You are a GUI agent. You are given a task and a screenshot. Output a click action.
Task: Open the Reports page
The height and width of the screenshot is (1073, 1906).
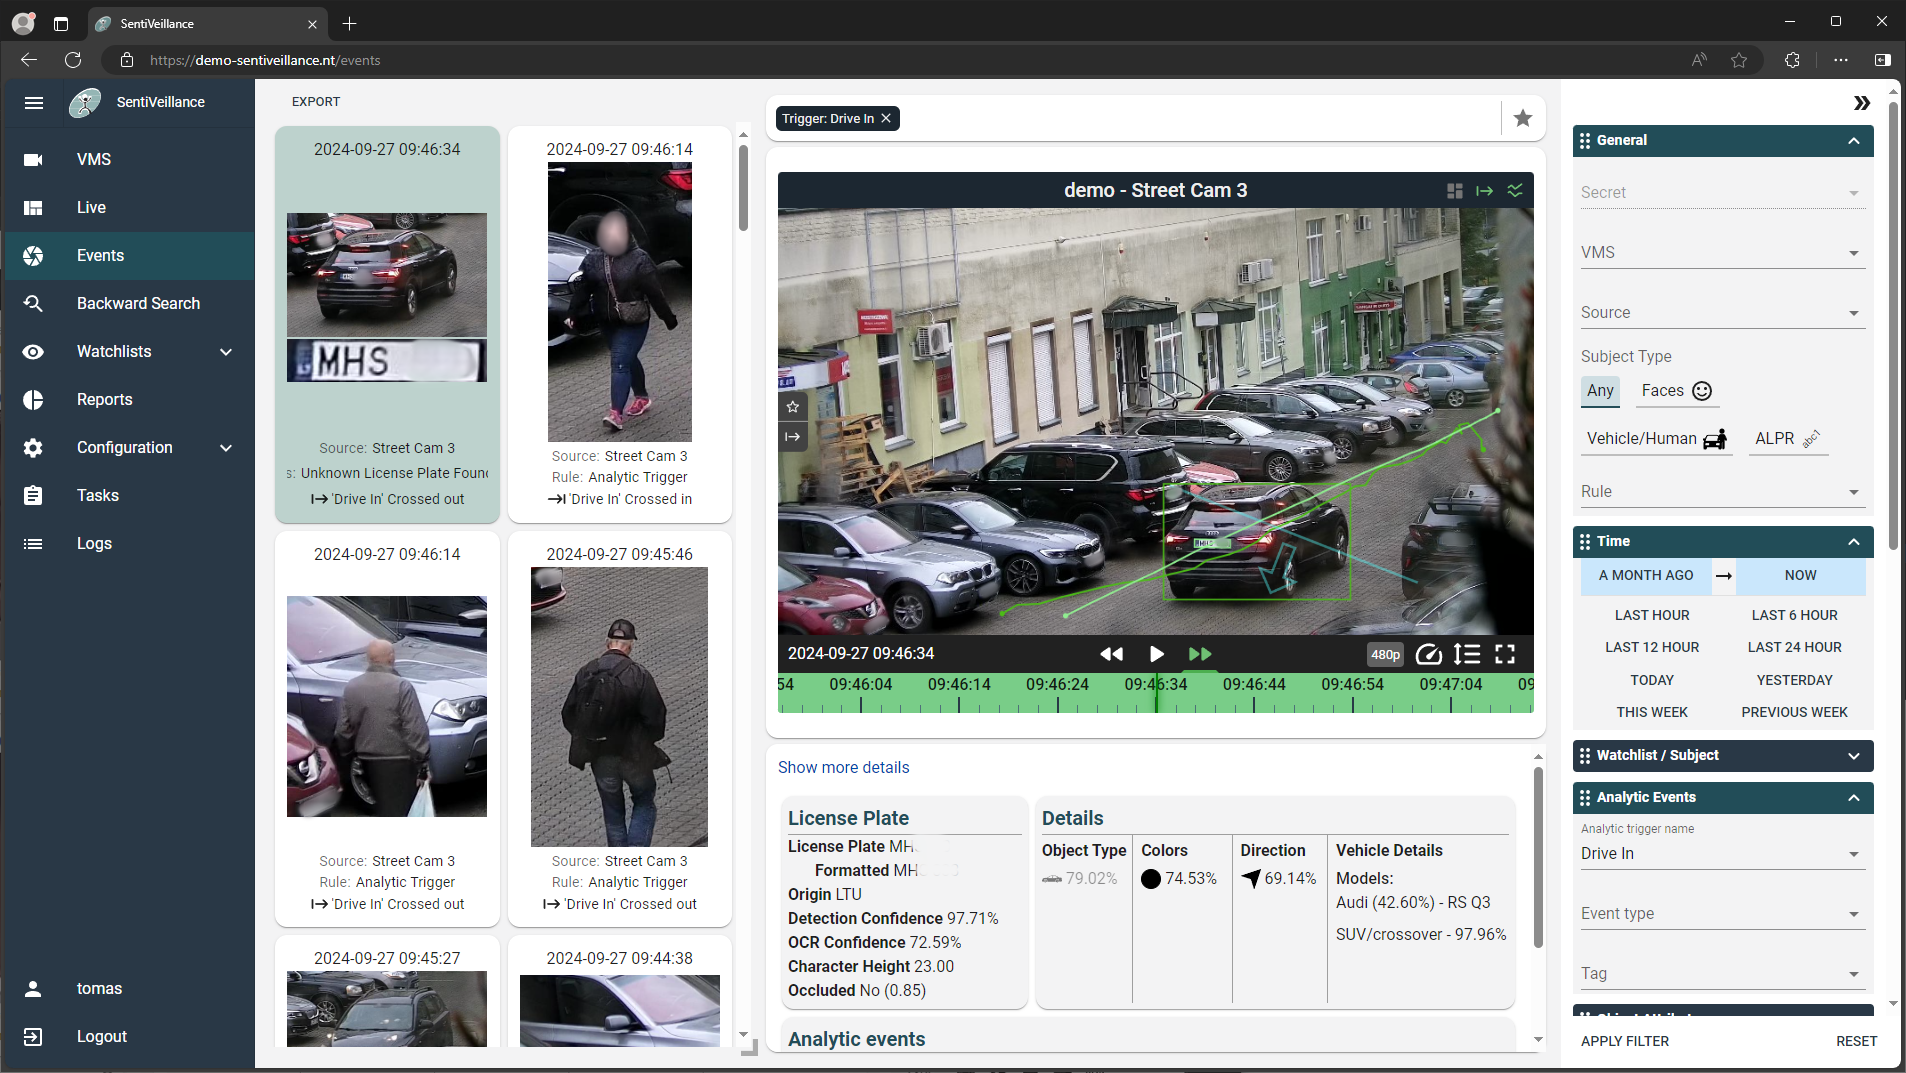coord(128,399)
